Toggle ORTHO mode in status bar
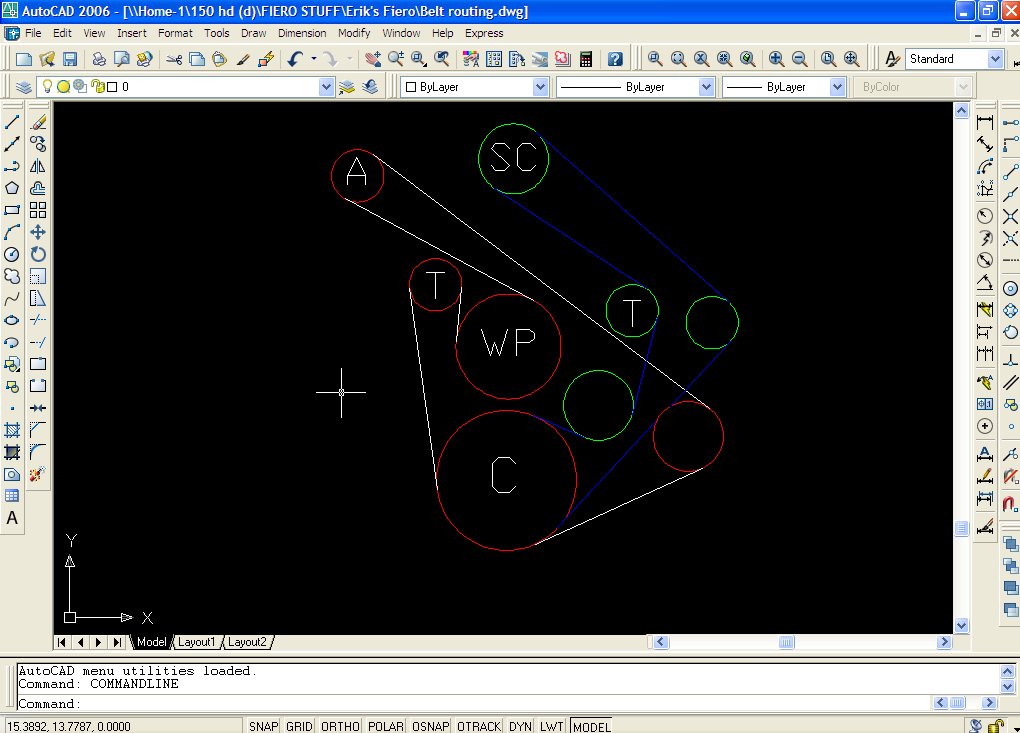Screen dimensions: 1020x733 coord(340,726)
